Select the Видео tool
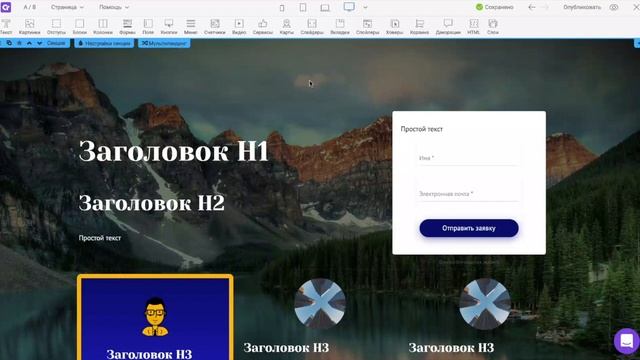Image resolution: width=640 pixels, height=360 pixels. click(239, 27)
